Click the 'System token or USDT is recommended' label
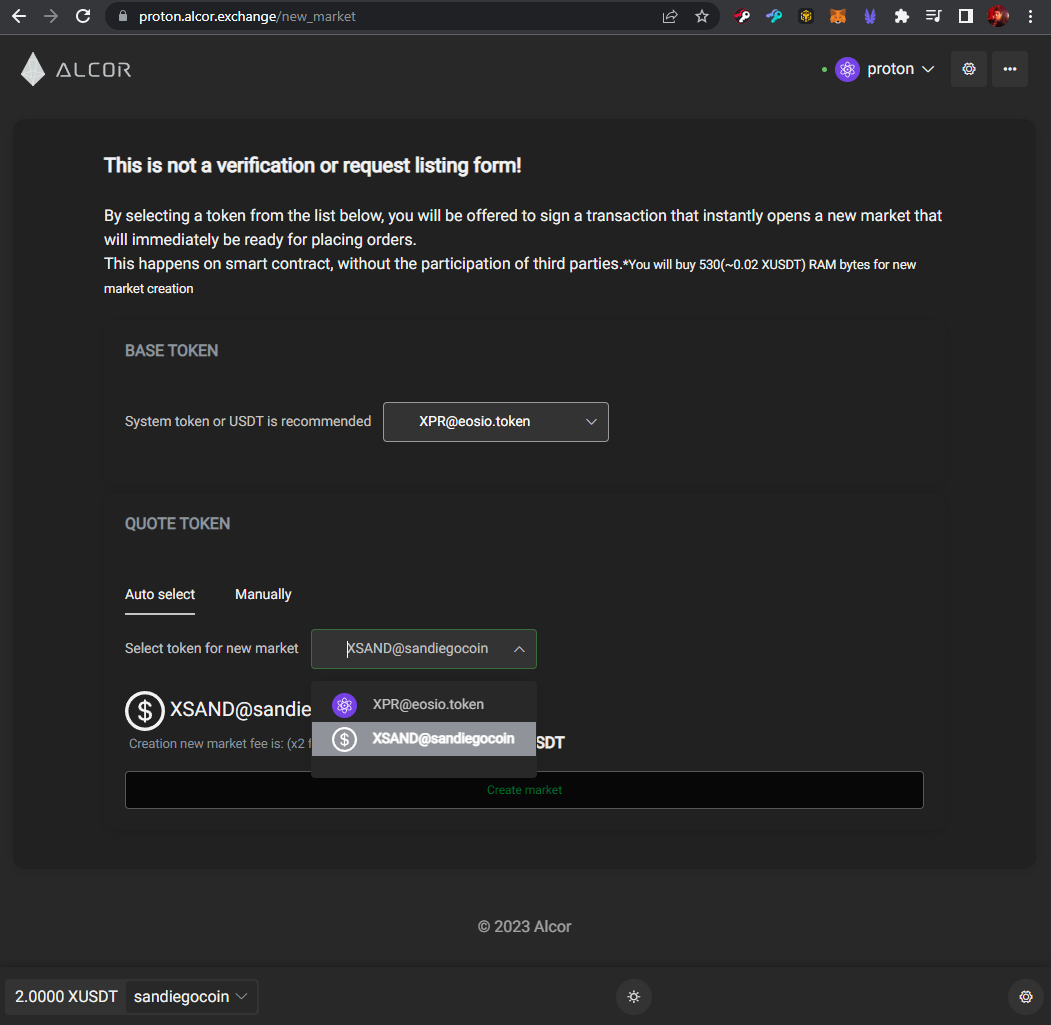Viewport: 1051px width, 1025px height. [248, 421]
